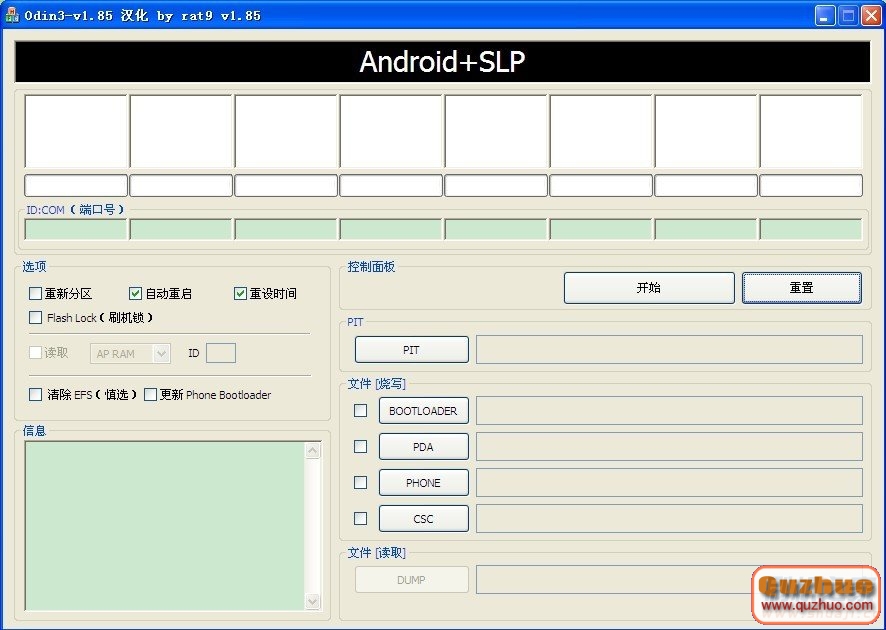Open the AP RAM dropdown
Viewport: 886px width, 630px height.
point(161,354)
